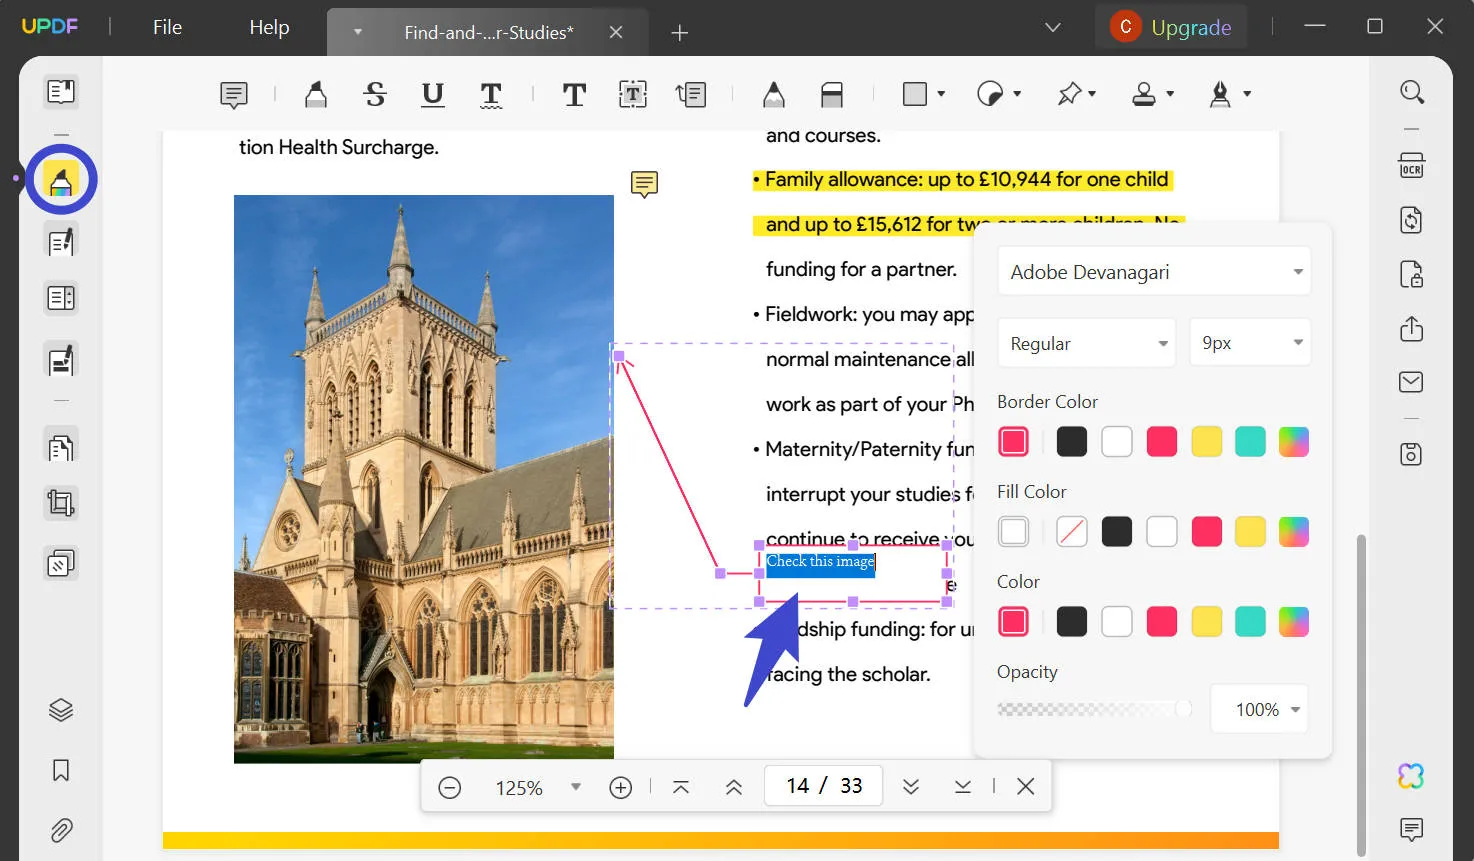Screen dimensions: 1474x861
Task: Expand the Regular font style dropdown
Action: click(1087, 344)
